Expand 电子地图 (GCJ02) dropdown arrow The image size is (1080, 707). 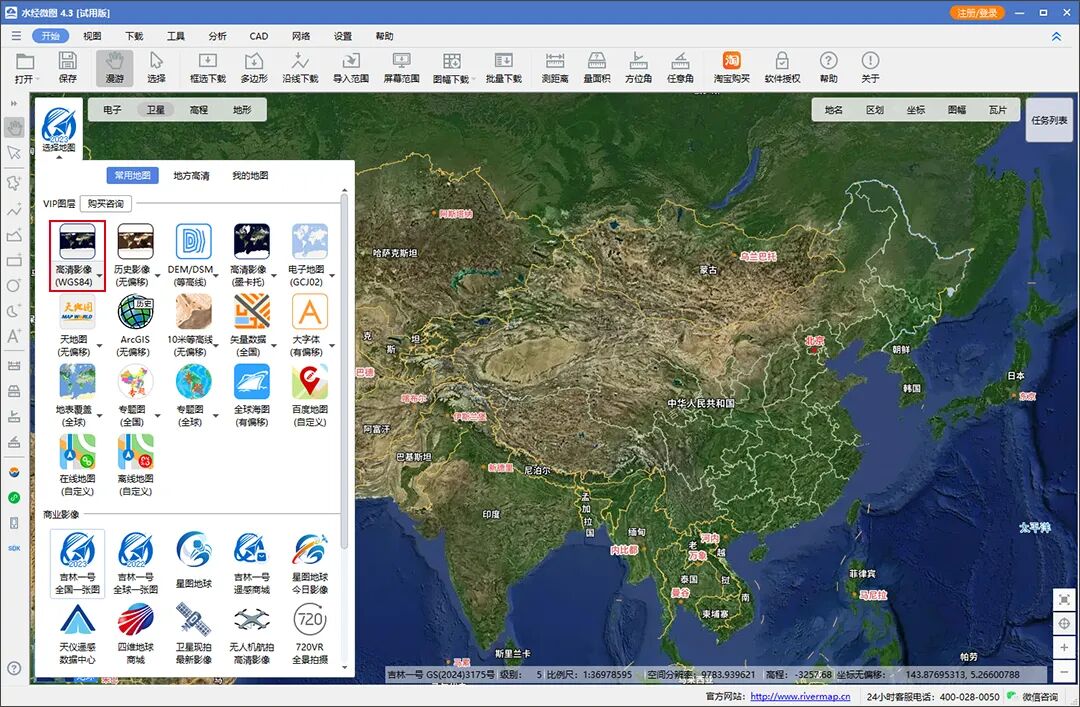(332, 276)
